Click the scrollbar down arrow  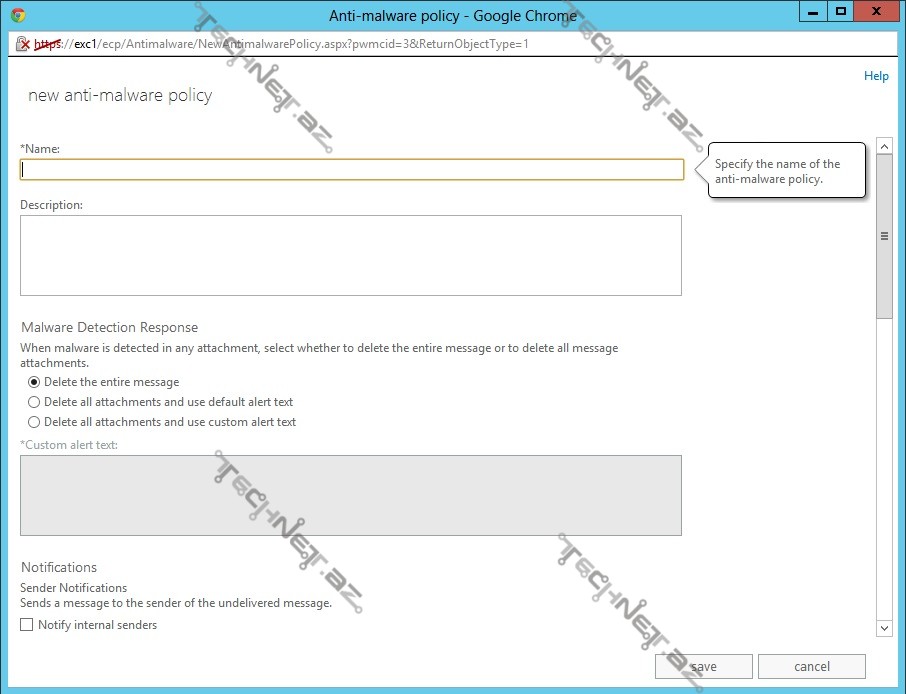tap(883, 627)
